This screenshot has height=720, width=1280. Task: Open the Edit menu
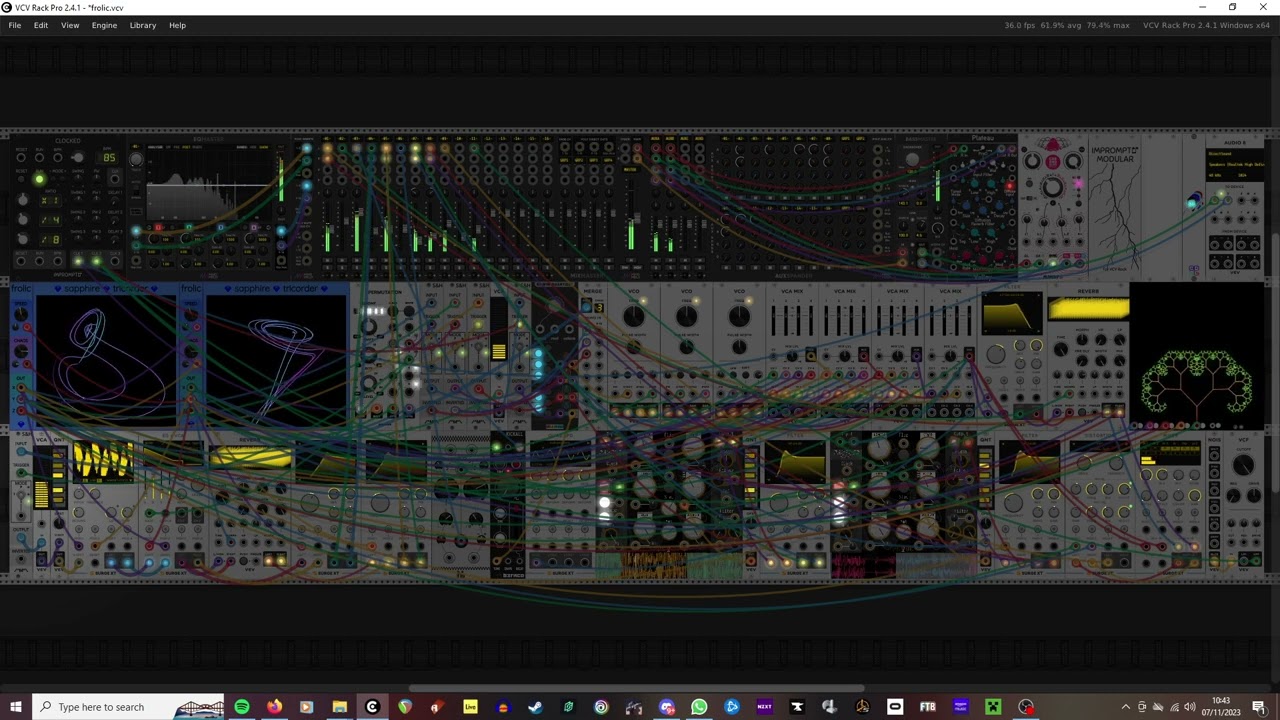click(41, 25)
